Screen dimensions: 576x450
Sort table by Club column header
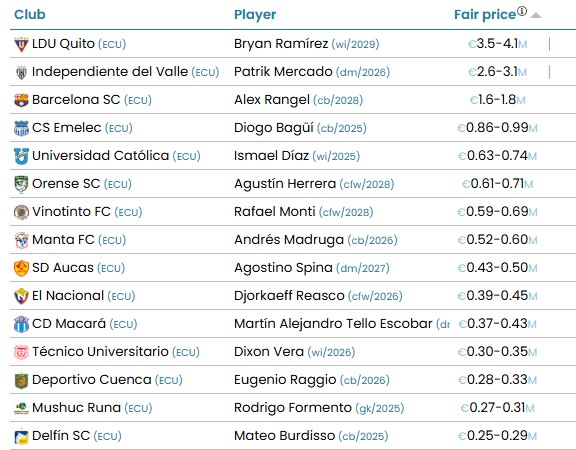(30, 14)
